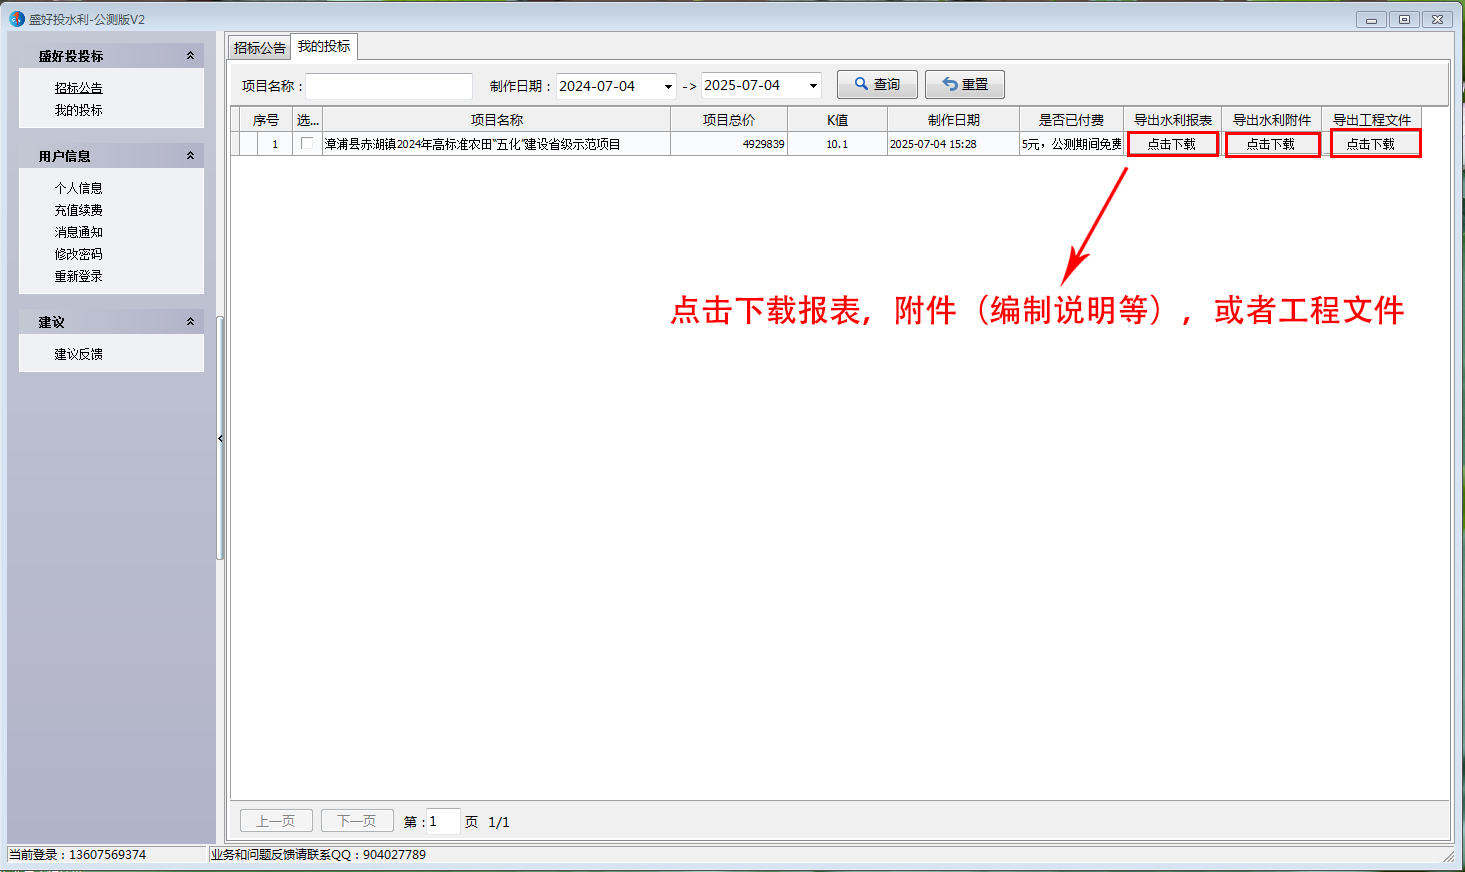Switch to the 招标公告 tab
The width and height of the screenshot is (1465, 872).
point(259,48)
